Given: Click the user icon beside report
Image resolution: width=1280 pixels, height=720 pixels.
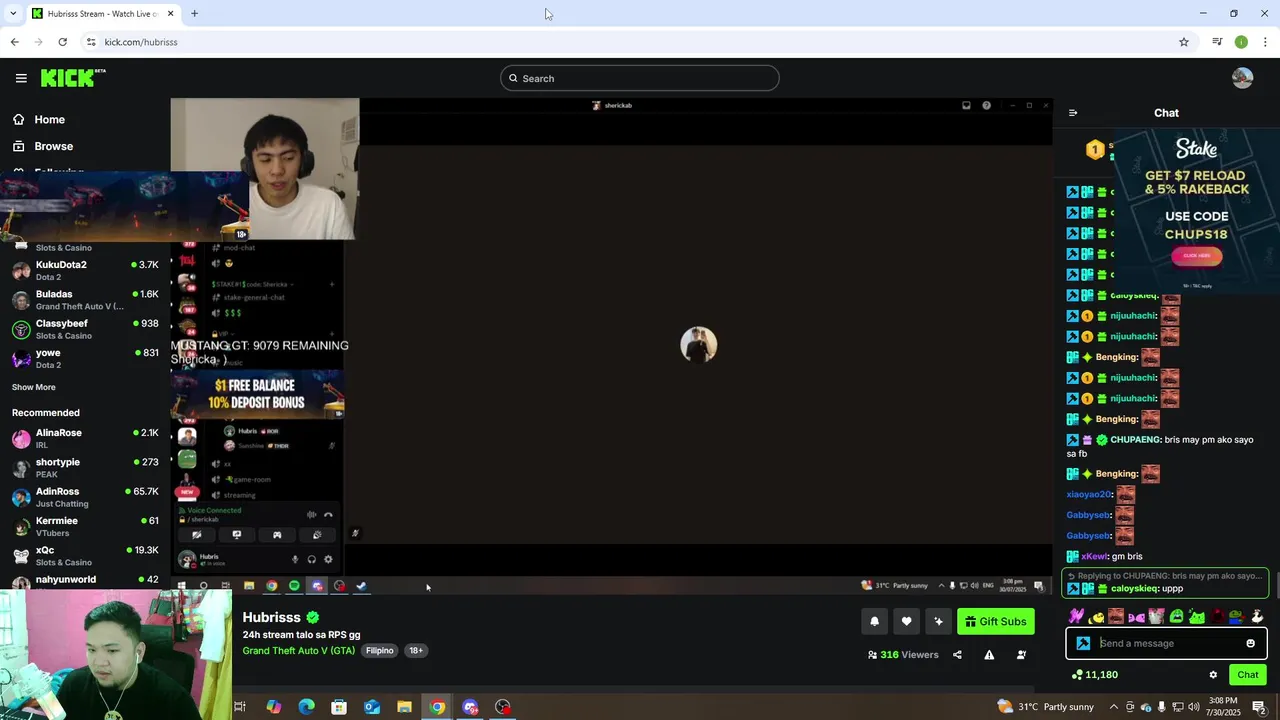Looking at the screenshot, I should [x=1021, y=655].
